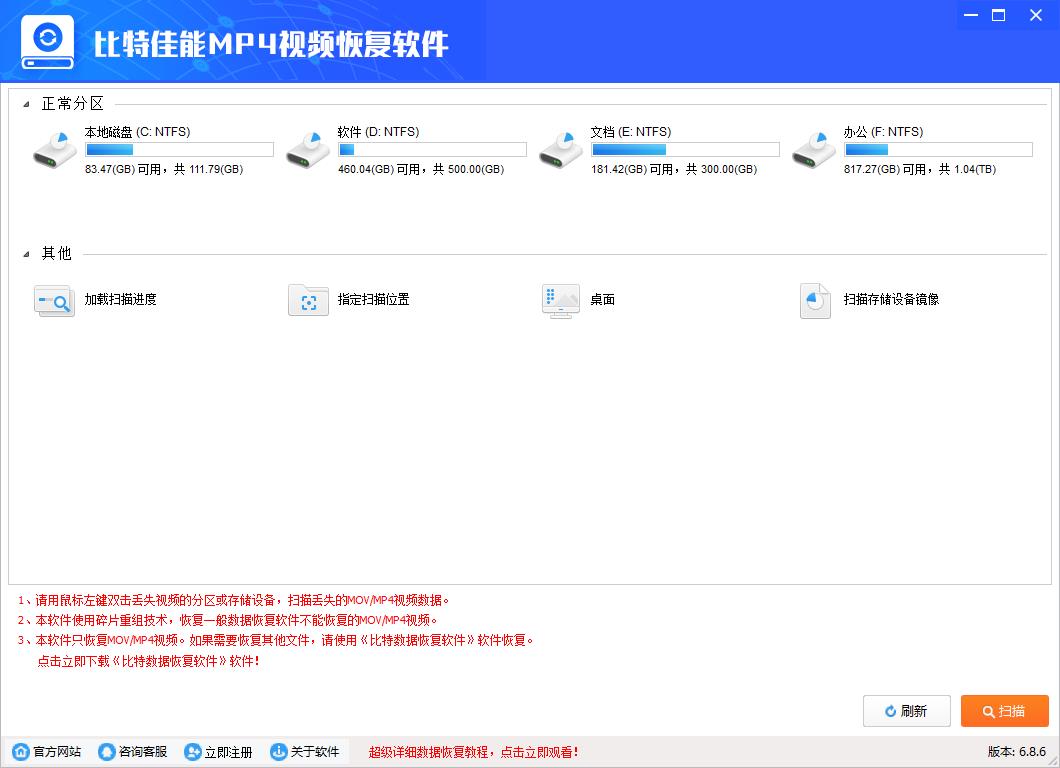1060x768 pixels.
Task: Select the 文档 (E:) drive
Action: click(655, 148)
